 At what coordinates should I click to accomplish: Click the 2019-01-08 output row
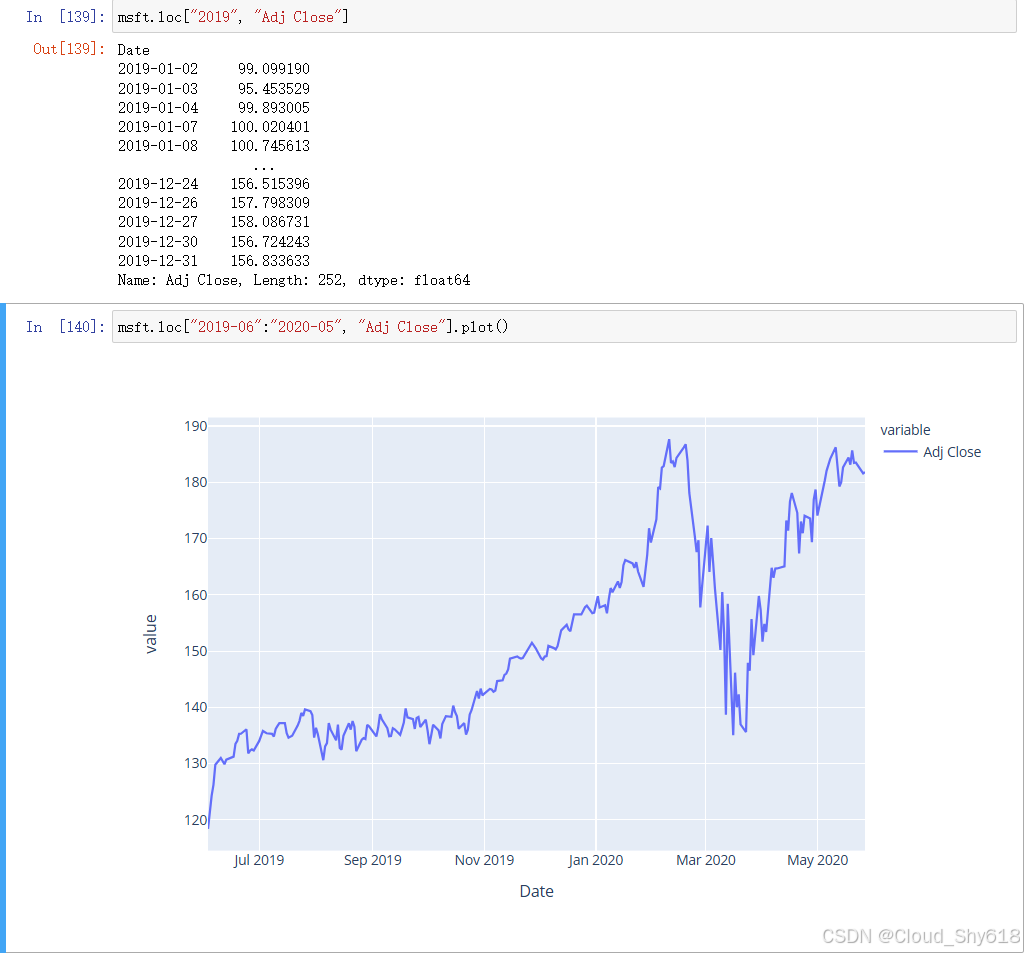pyautogui.click(x=214, y=146)
